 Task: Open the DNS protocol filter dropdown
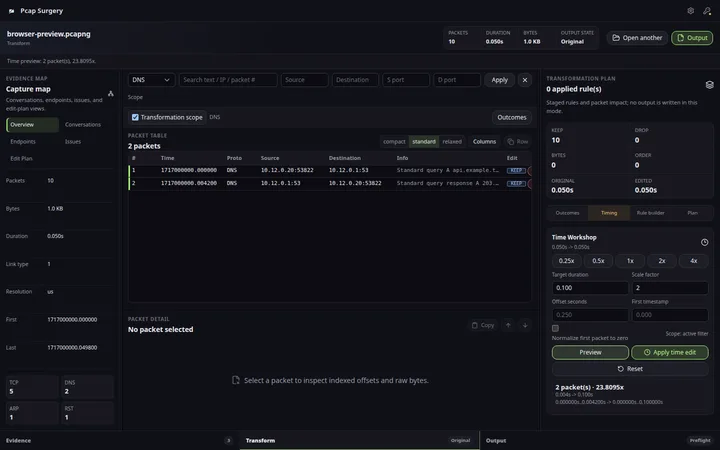point(151,80)
